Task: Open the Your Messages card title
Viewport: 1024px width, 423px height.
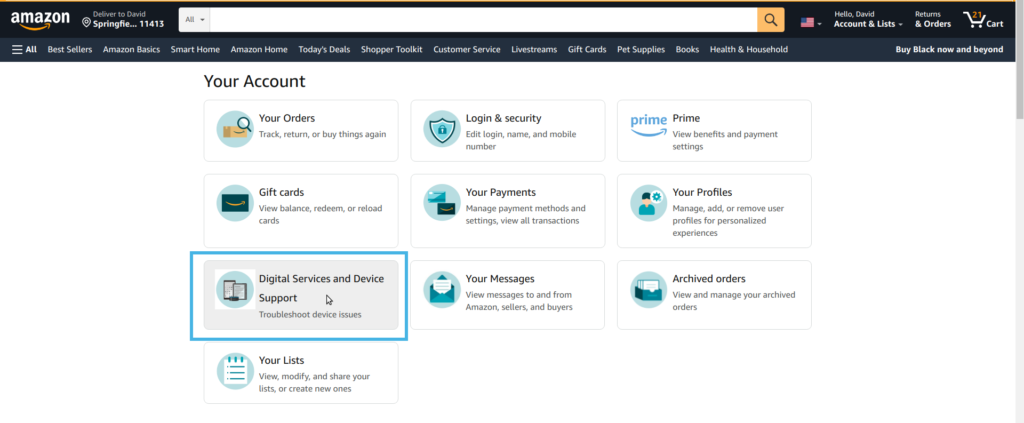Action: click(500, 279)
